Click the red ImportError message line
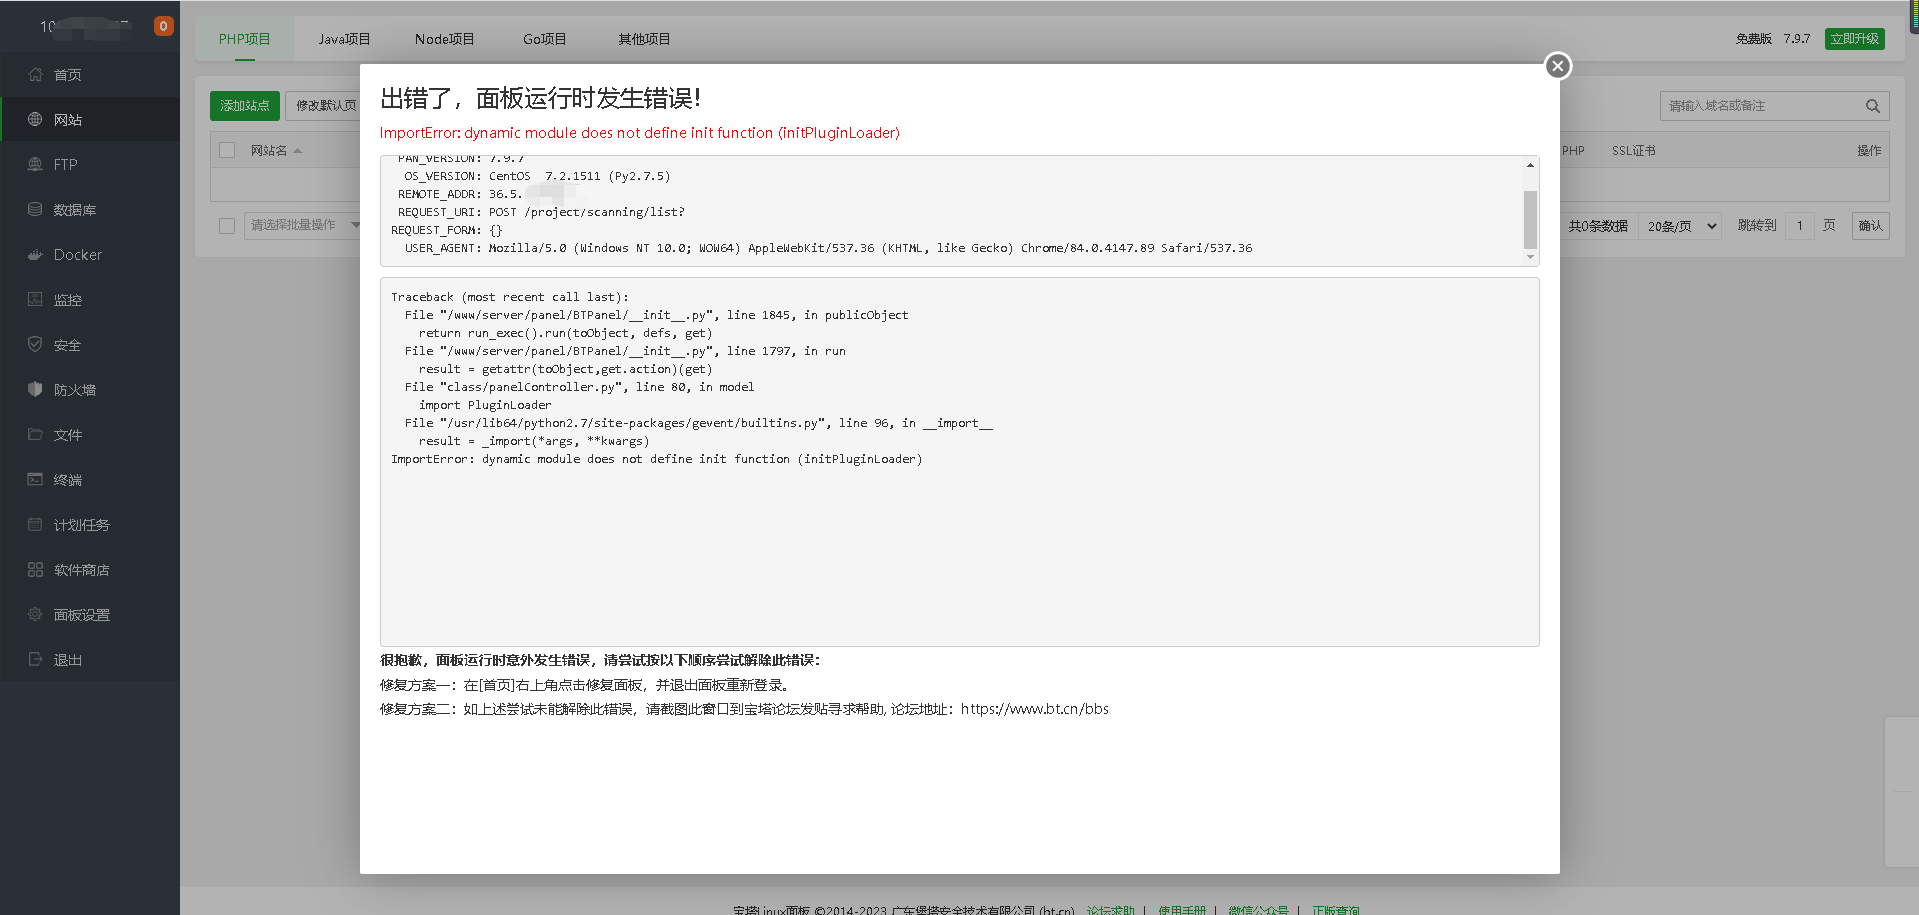The width and height of the screenshot is (1919, 915). point(640,133)
